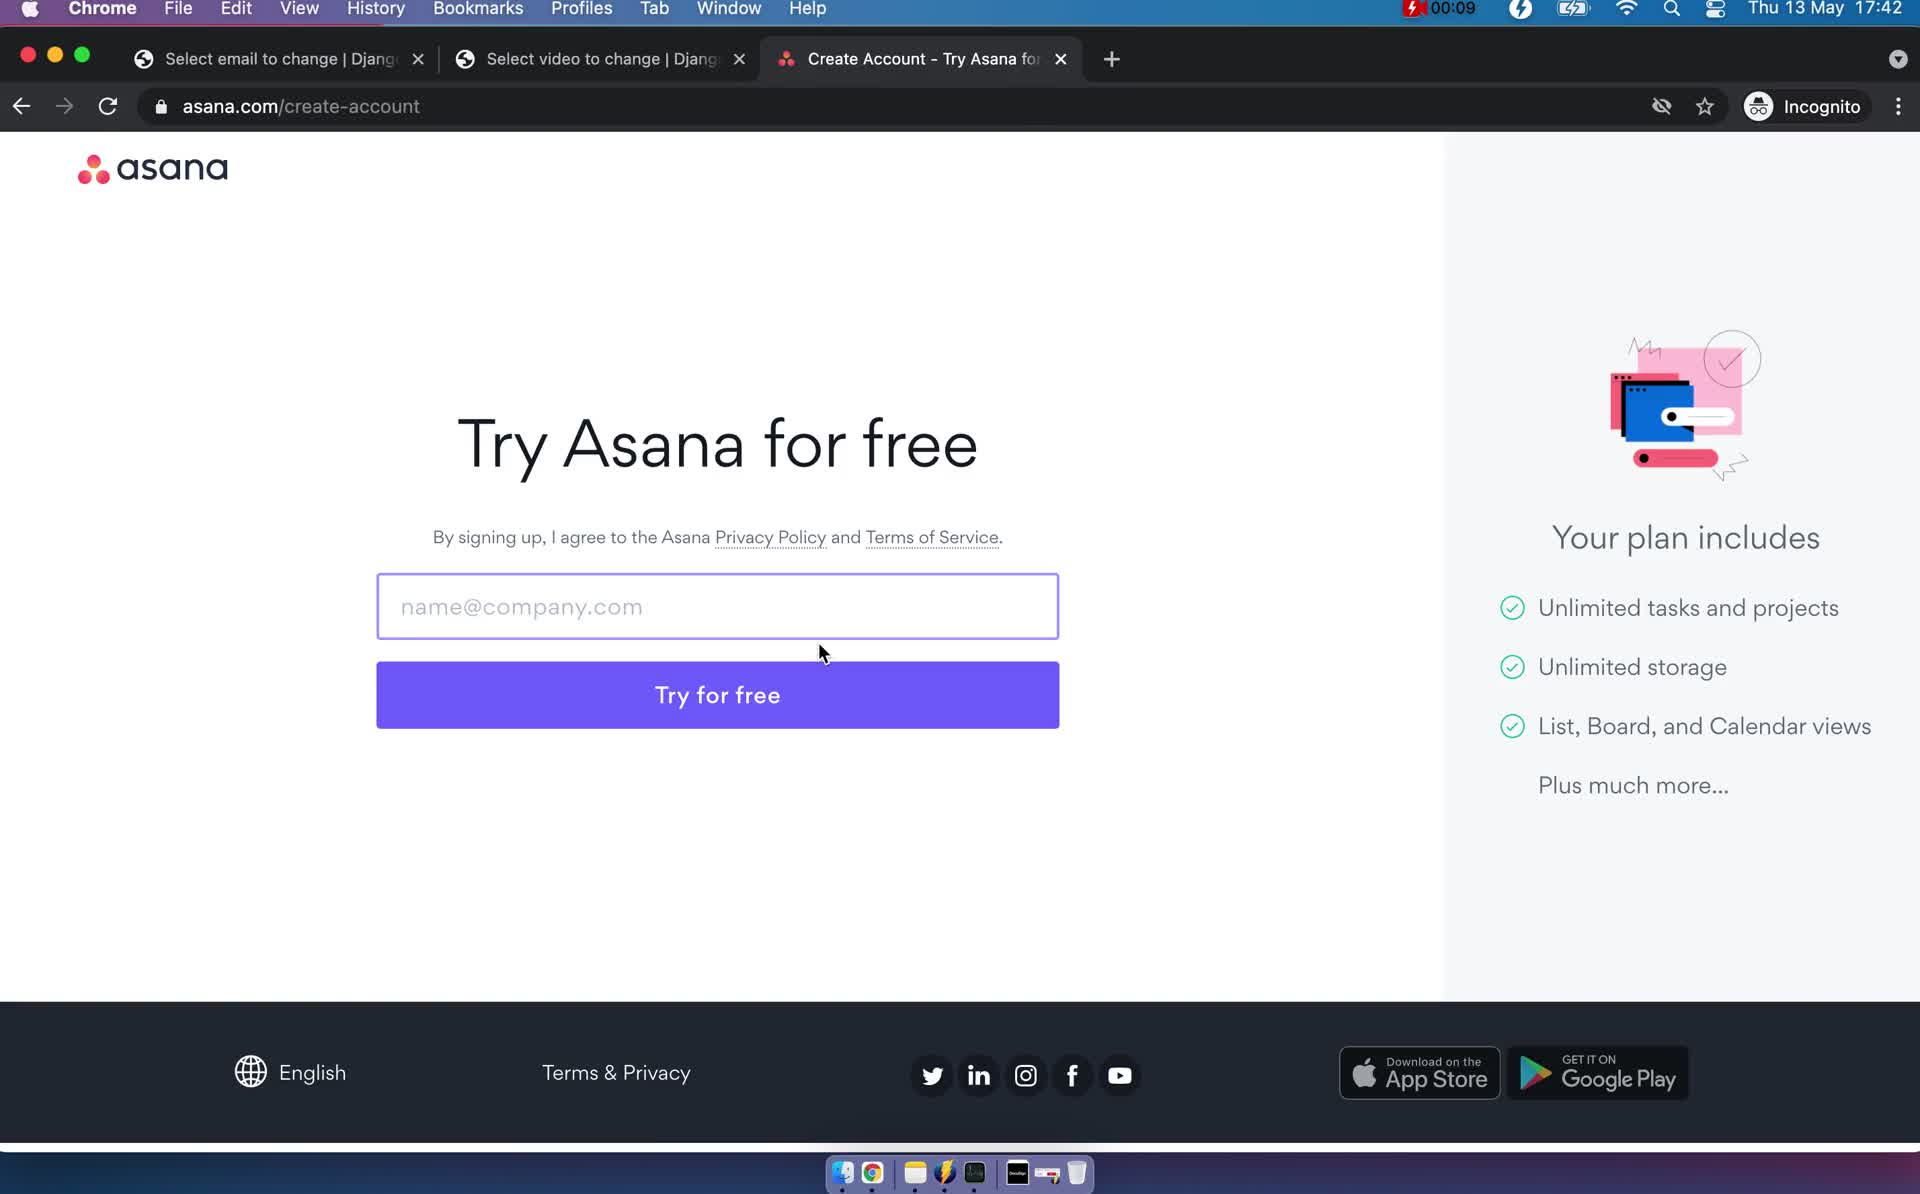Open the View menu
1920x1194 pixels.
coord(299,9)
